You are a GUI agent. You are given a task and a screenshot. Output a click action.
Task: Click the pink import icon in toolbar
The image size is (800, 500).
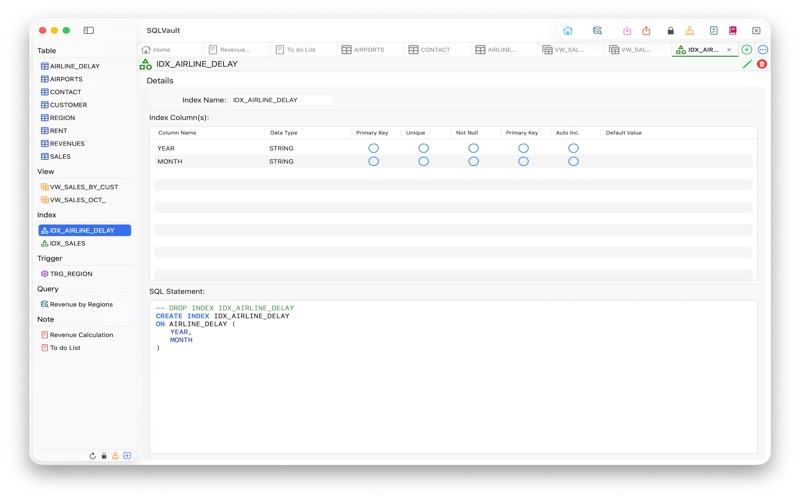(627, 31)
